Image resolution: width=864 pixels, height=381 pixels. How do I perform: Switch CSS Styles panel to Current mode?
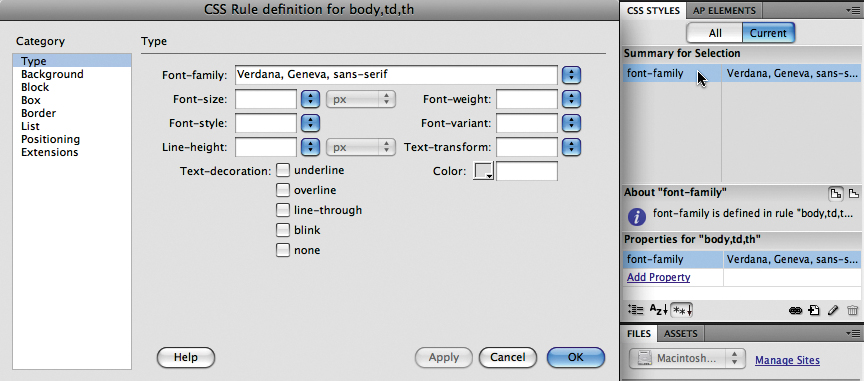click(x=768, y=33)
